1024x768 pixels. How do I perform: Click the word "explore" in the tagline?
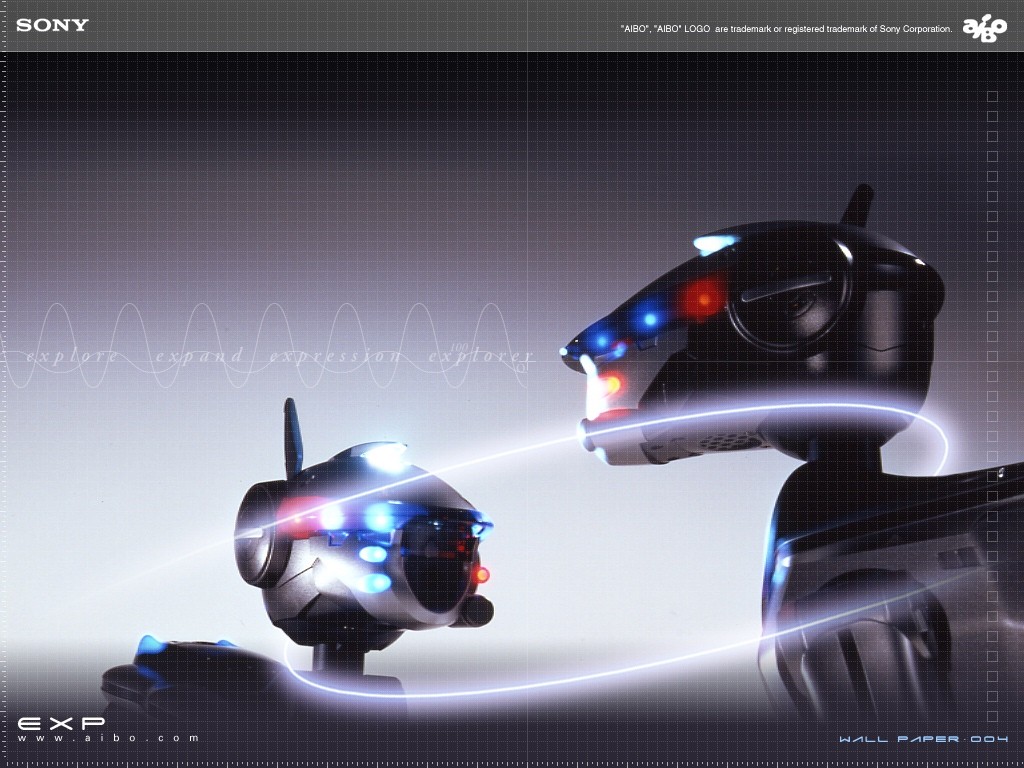72,356
